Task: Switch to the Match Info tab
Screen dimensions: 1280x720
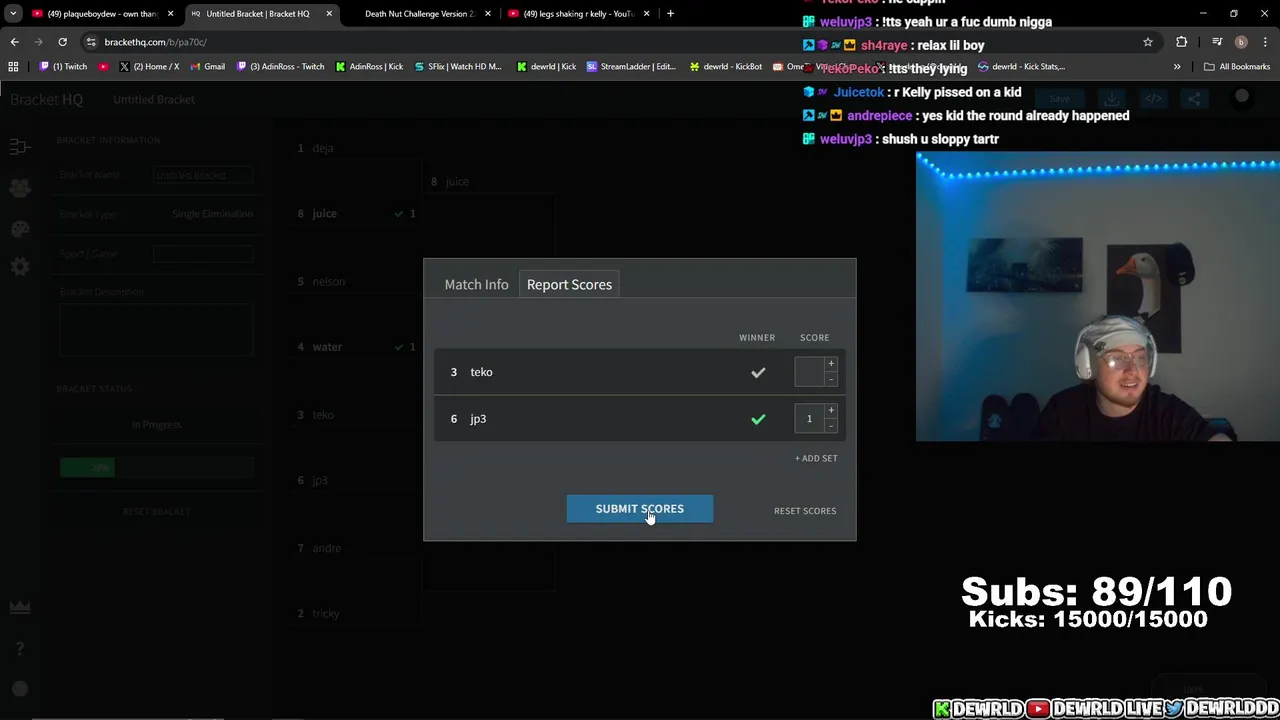Action: point(476,285)
